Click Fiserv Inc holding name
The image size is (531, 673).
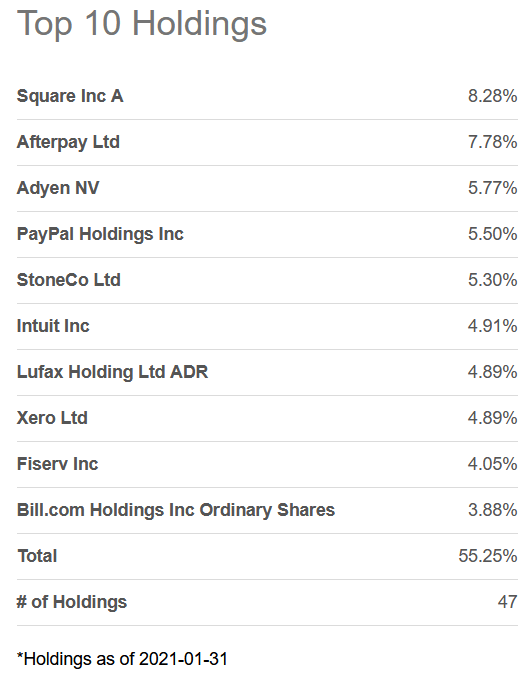point(58,464)
